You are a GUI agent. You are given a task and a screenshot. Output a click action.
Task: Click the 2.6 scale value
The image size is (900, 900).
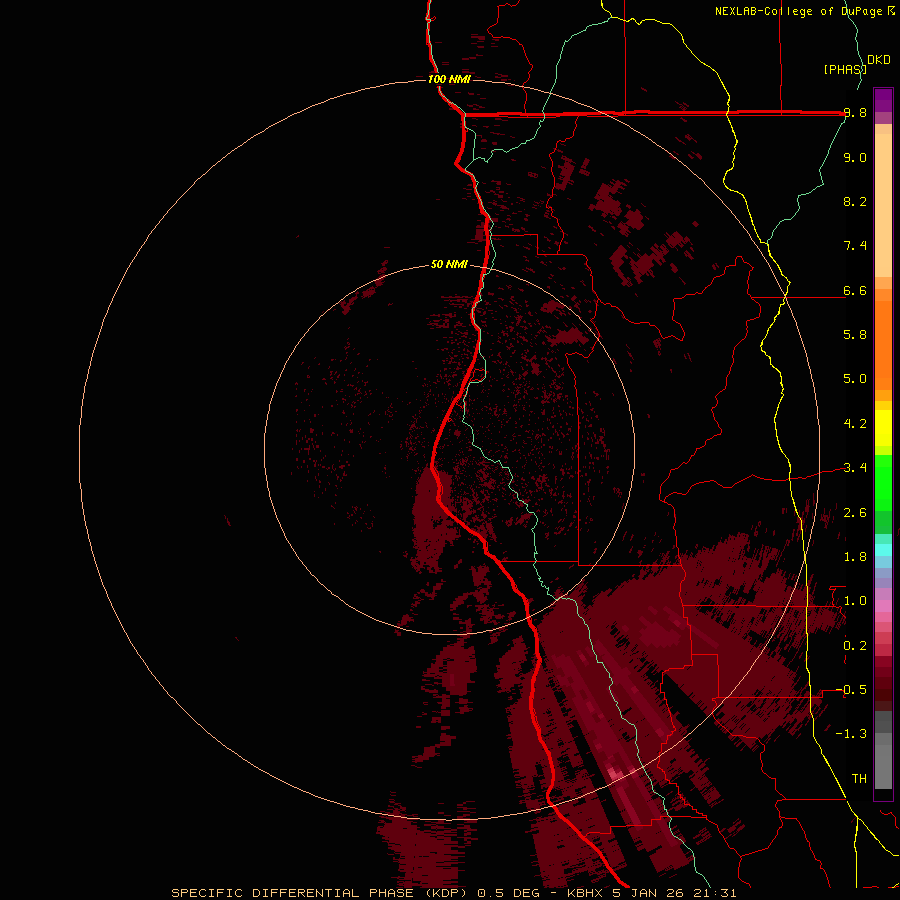[x=855, y=513]
